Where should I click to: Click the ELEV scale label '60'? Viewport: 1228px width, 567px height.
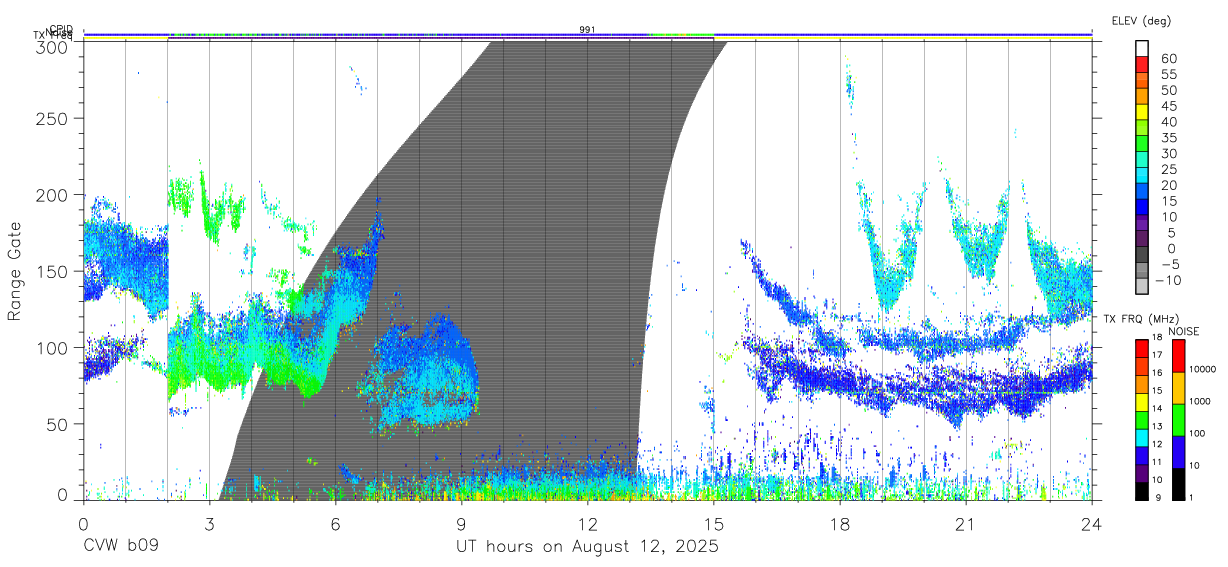tap(1168, 59)
